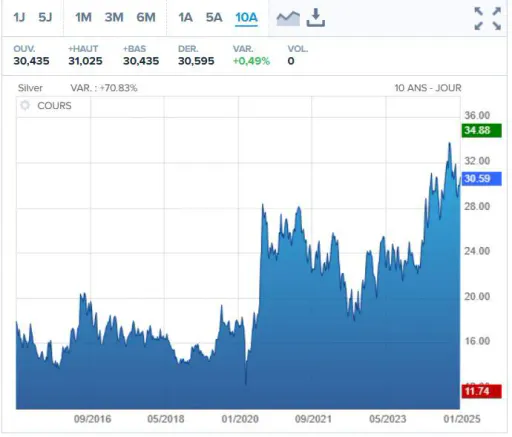Open the COURS settings gear
Screen dimensions: 512x437
(x=25, y=106)
